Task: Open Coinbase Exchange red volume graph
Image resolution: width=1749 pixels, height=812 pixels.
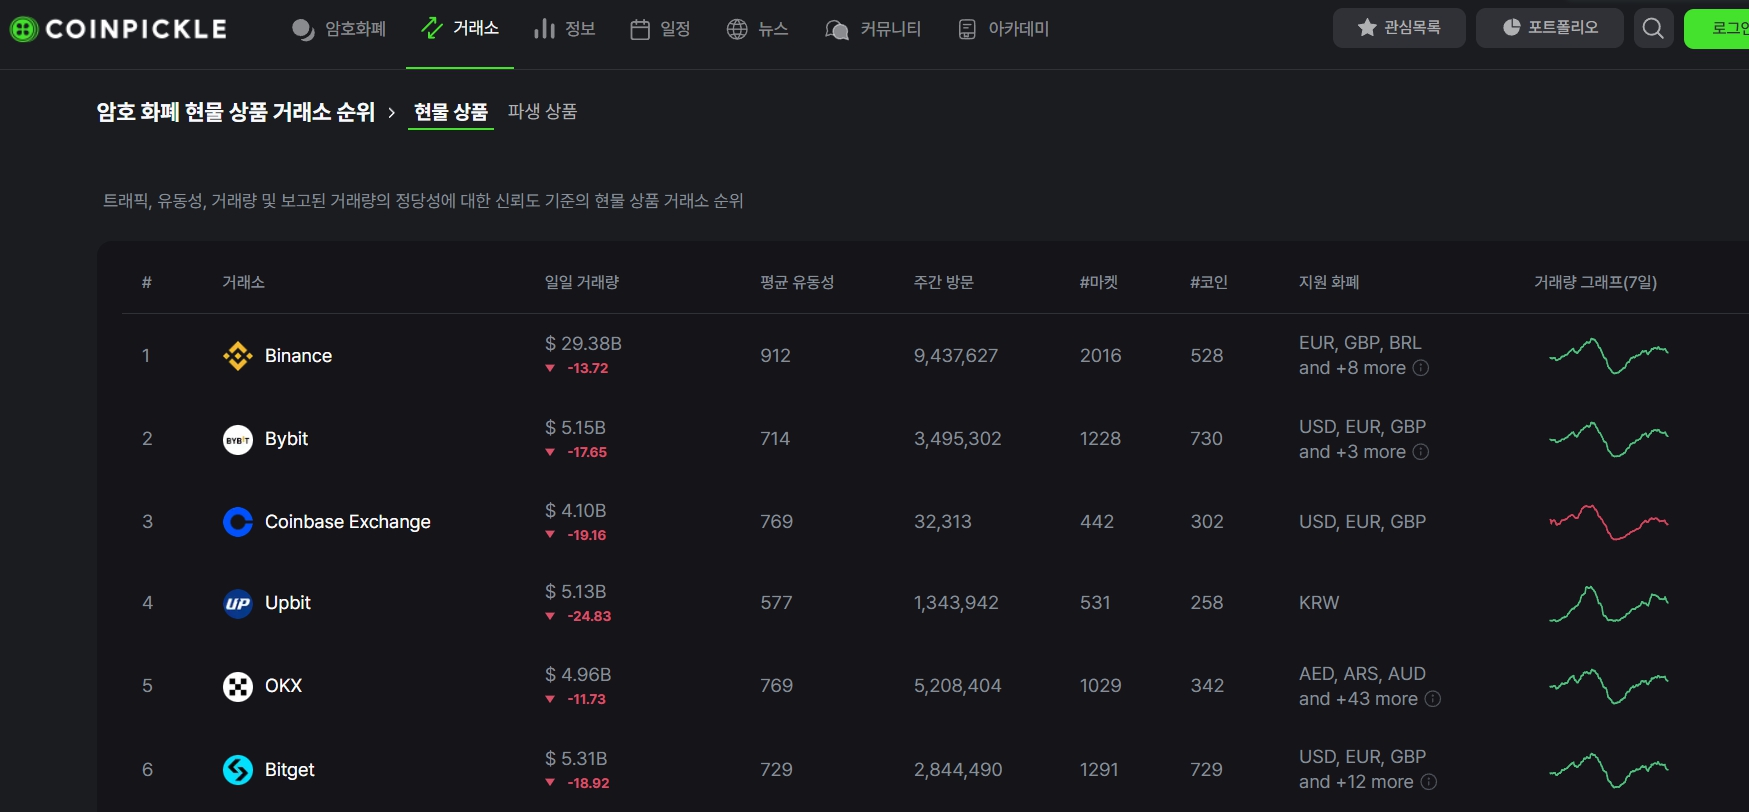Action: click(x=1609, y=522)
